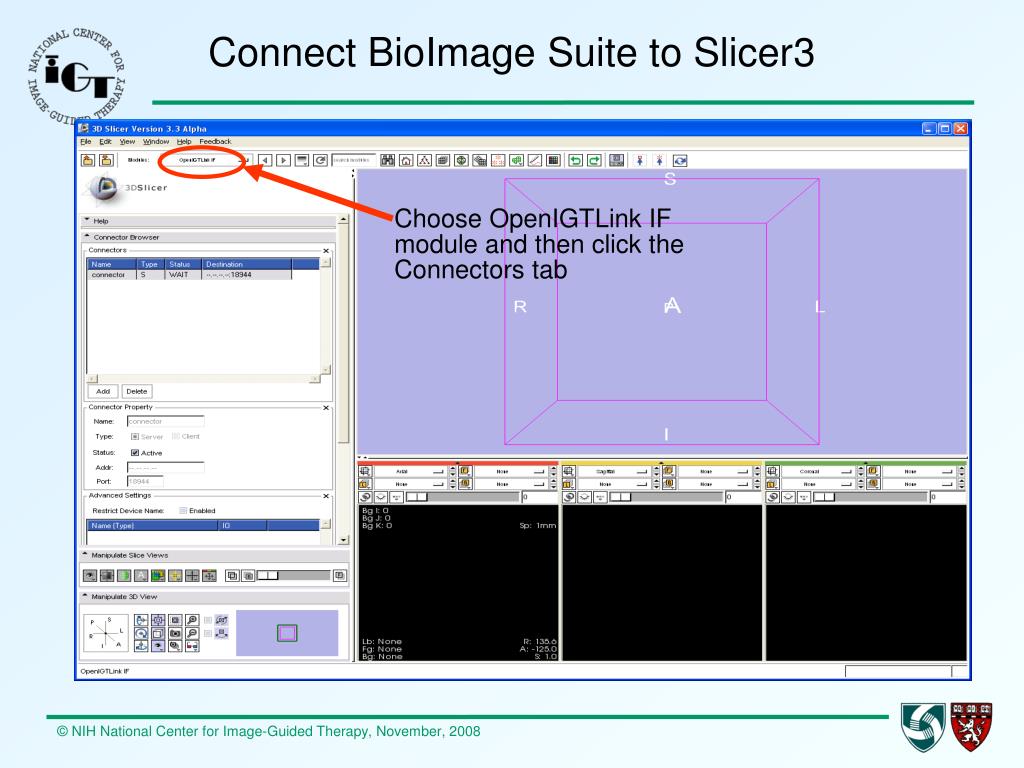1024x768 pixels.
Task: Click the first Manipulate Slice Views icon
Action: click(x=90, y=575)
